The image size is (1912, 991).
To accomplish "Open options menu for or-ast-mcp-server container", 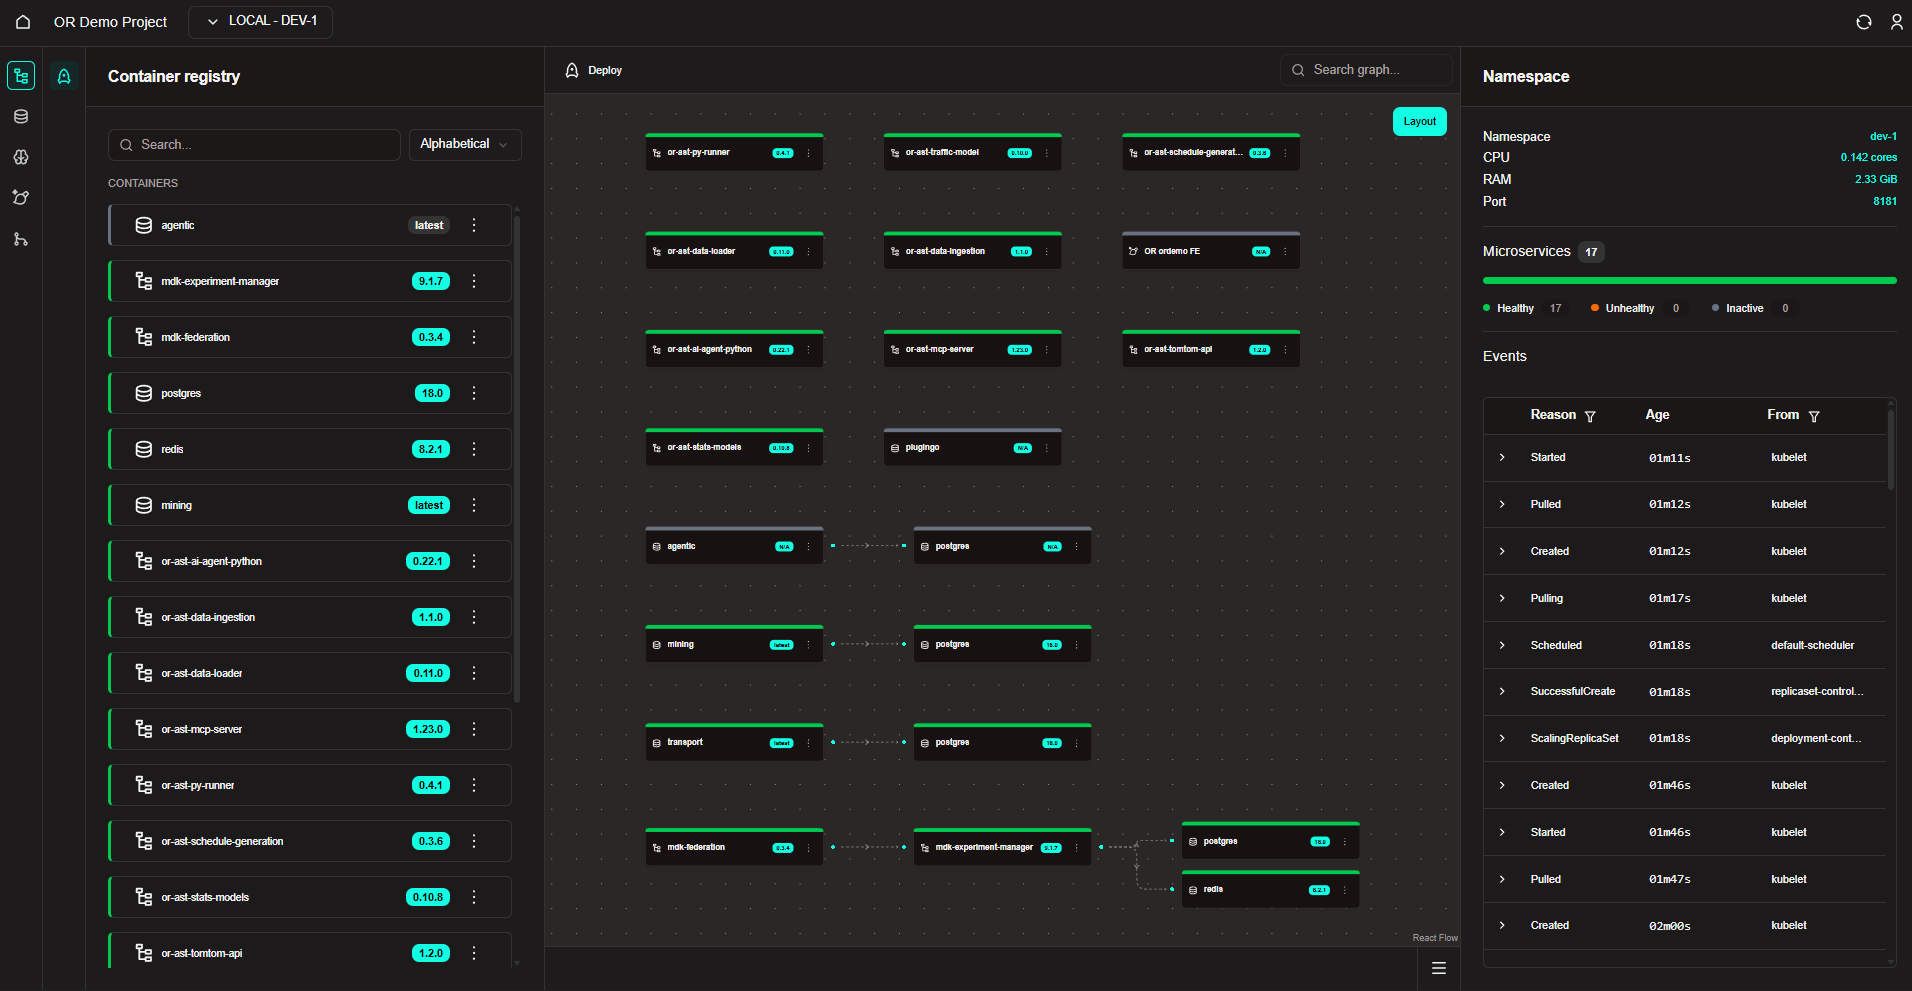I will pyautogui.click(x=474, y=729).
